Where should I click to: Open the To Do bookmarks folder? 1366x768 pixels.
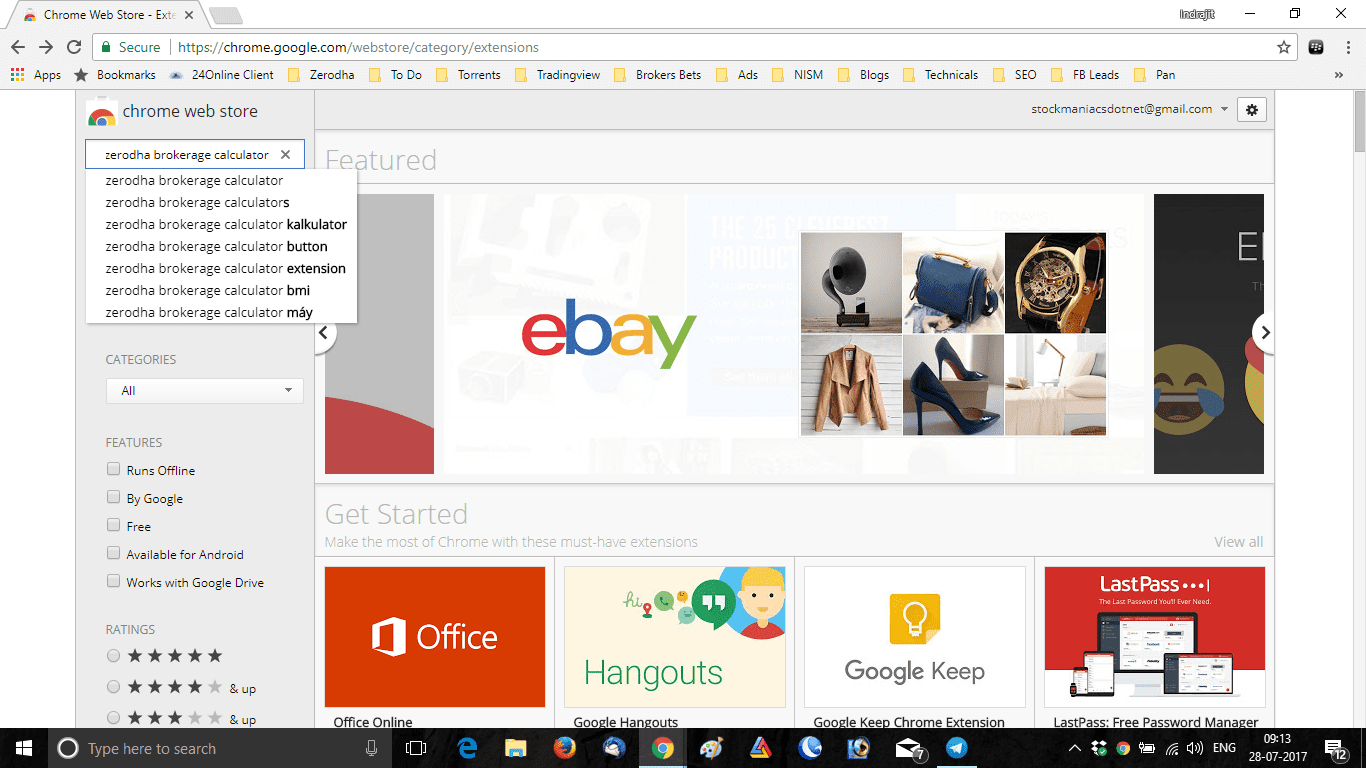[x=395, y=75]
